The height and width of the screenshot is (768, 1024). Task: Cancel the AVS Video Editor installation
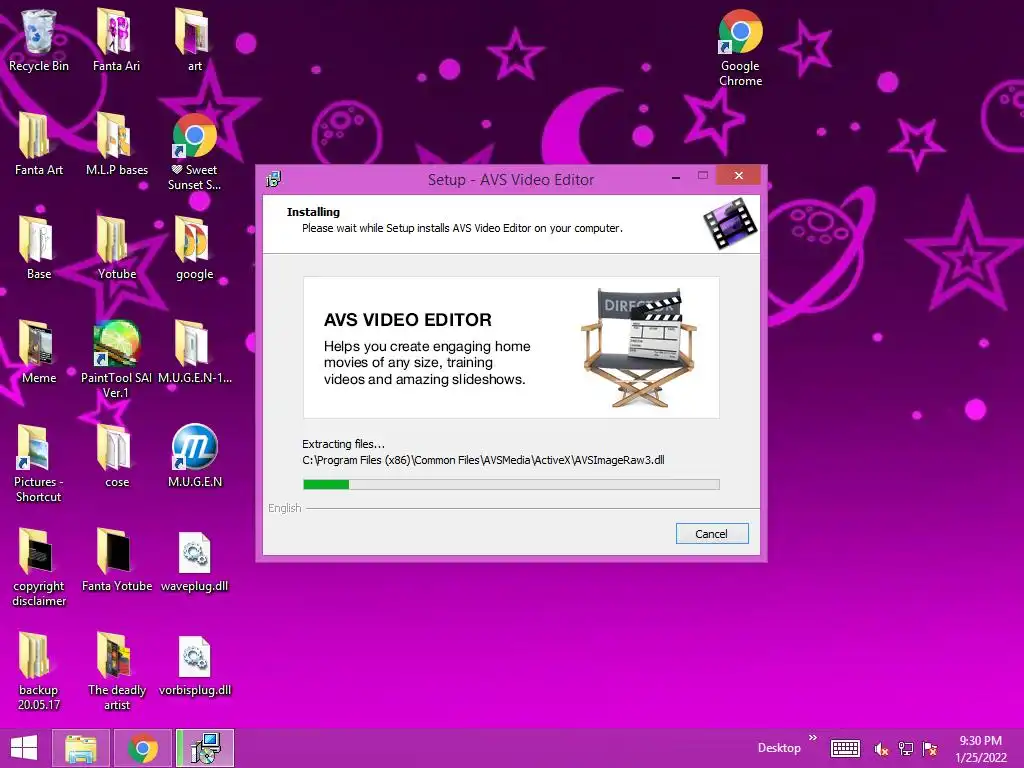[x=712, y=534]
